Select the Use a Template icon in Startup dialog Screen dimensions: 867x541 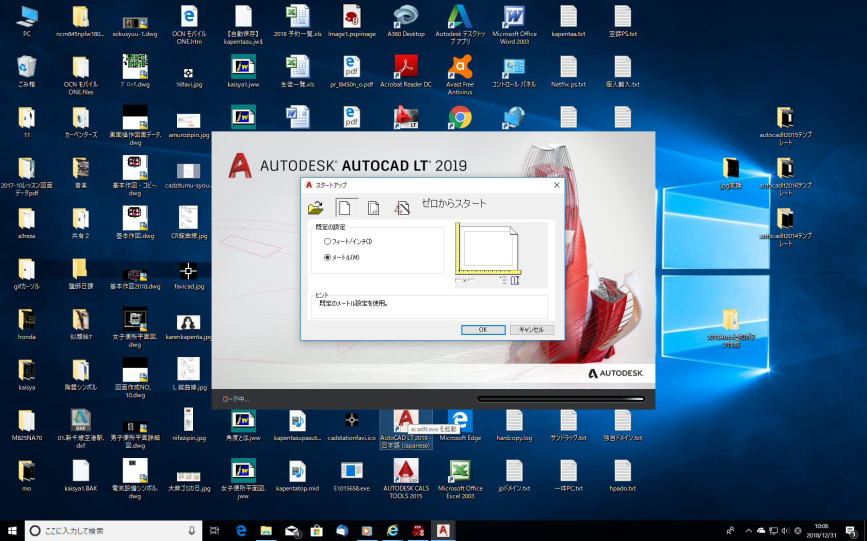tap(374, 208)
